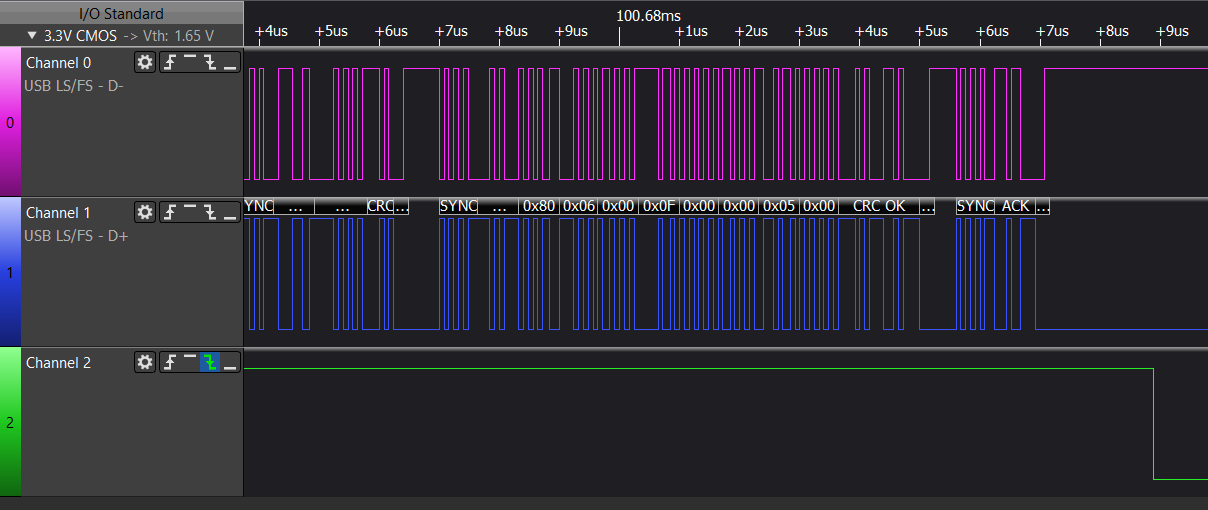Screen dimensions: 1208x510
Task: Click the ACK decoded packet label
Action: coord(1015,206)
